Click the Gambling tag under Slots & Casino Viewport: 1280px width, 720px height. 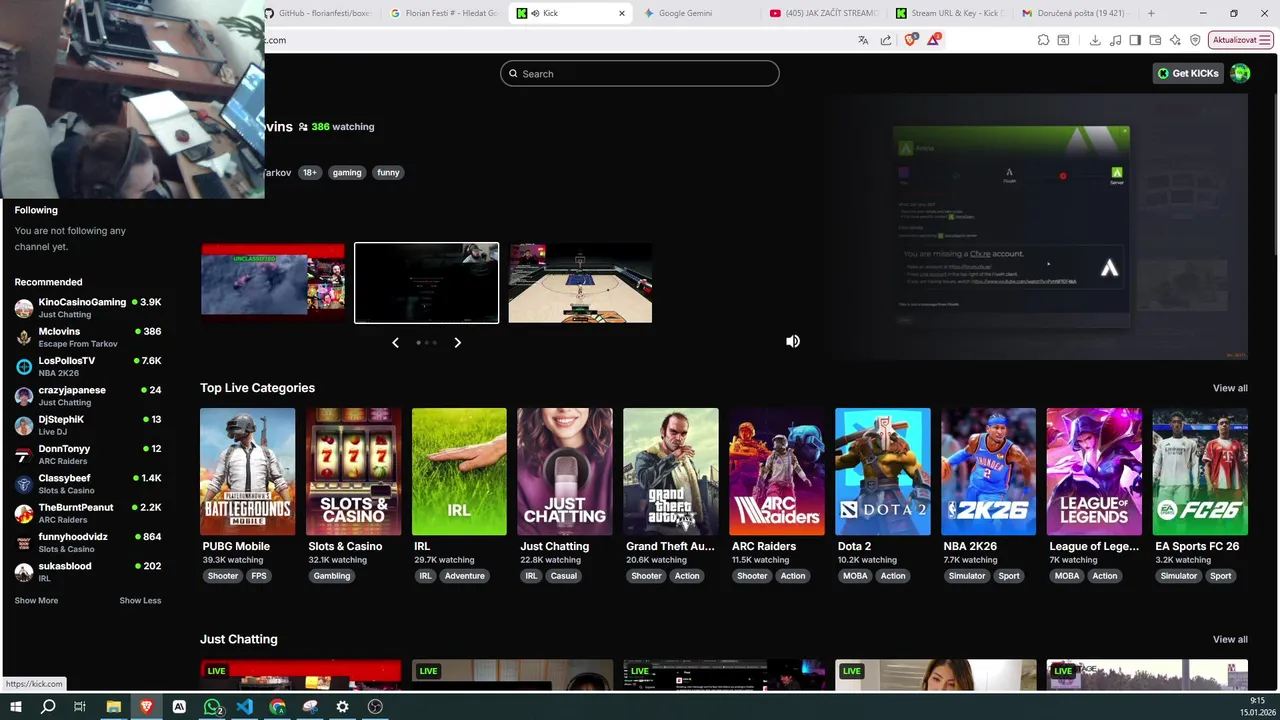[x=332, y=576]
